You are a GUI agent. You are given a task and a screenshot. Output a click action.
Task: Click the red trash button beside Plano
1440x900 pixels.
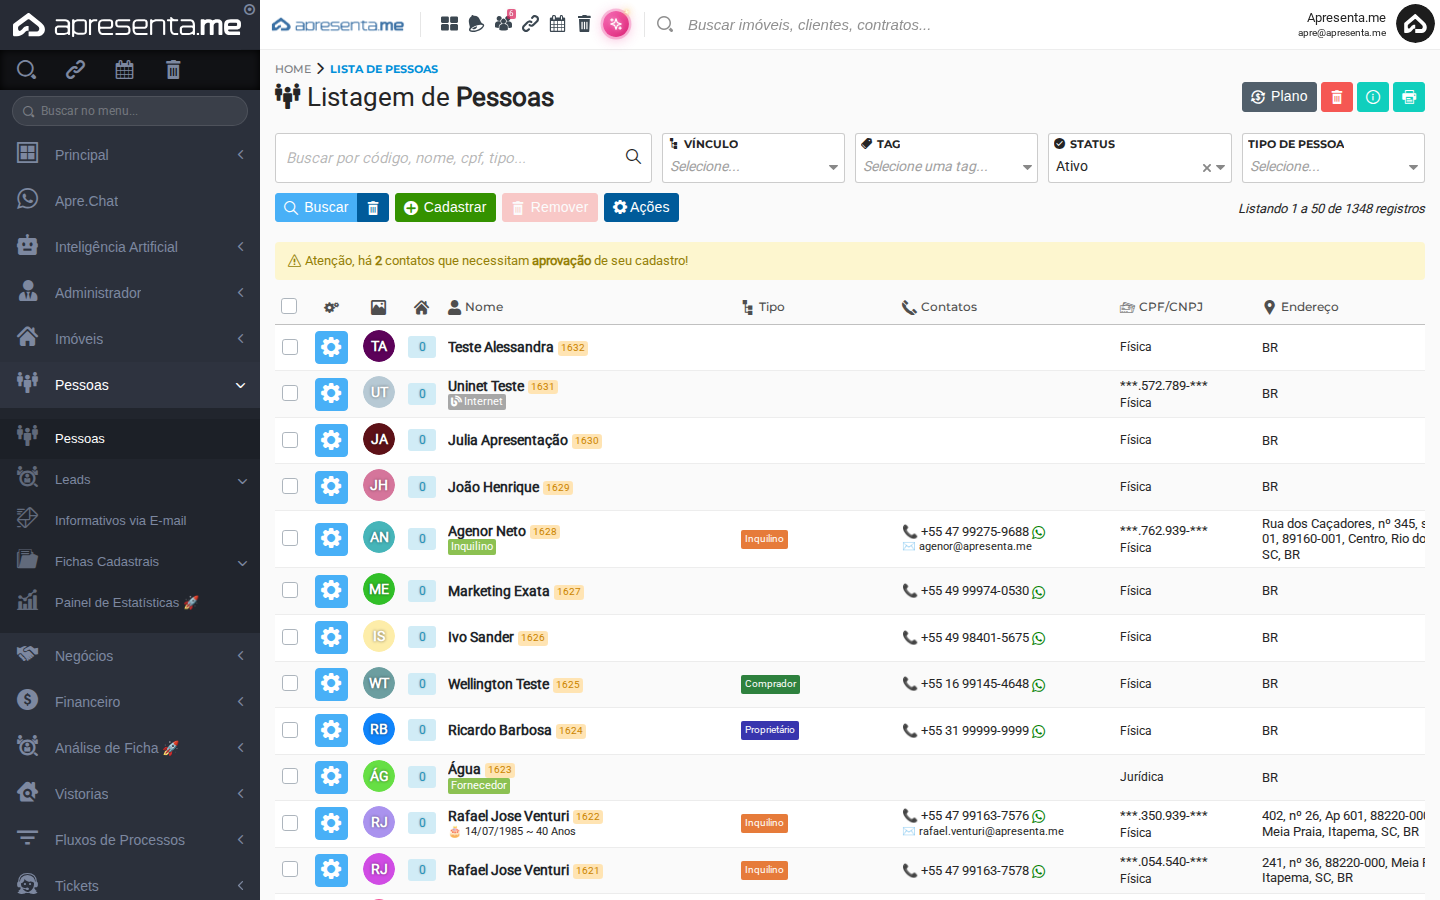[x=1337, y=97]
